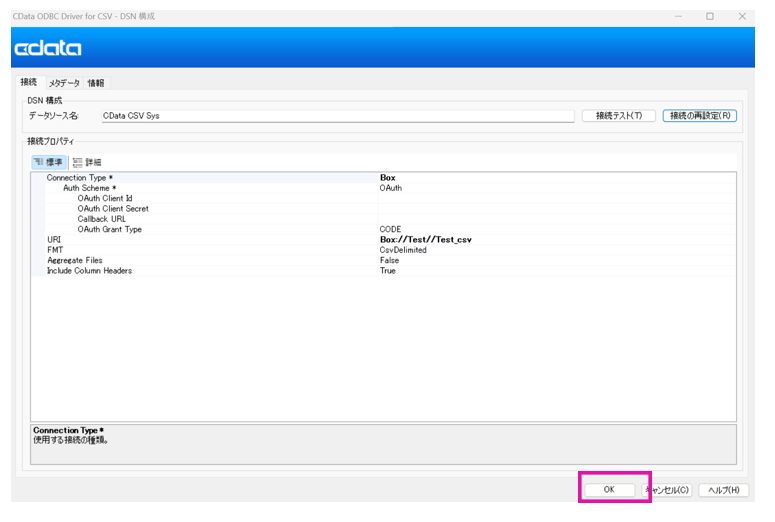Click the 接続テスト(T) button
The height and width of the screenshot is (522, 775).
click(619, 116)
